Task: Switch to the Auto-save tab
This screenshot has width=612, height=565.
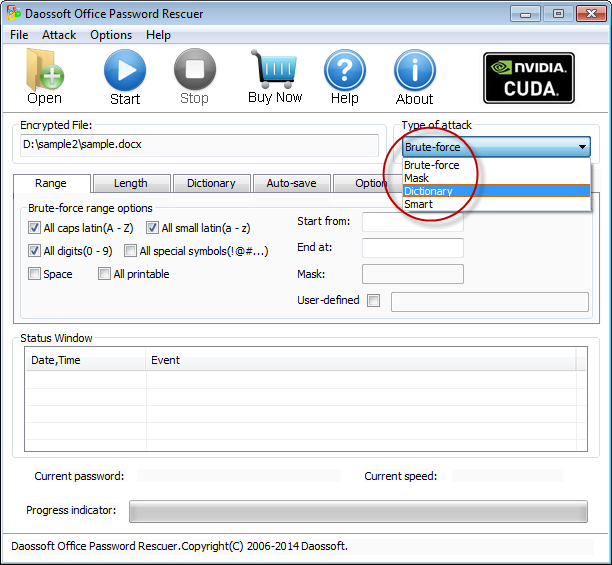Action: (x=292, y=183)
